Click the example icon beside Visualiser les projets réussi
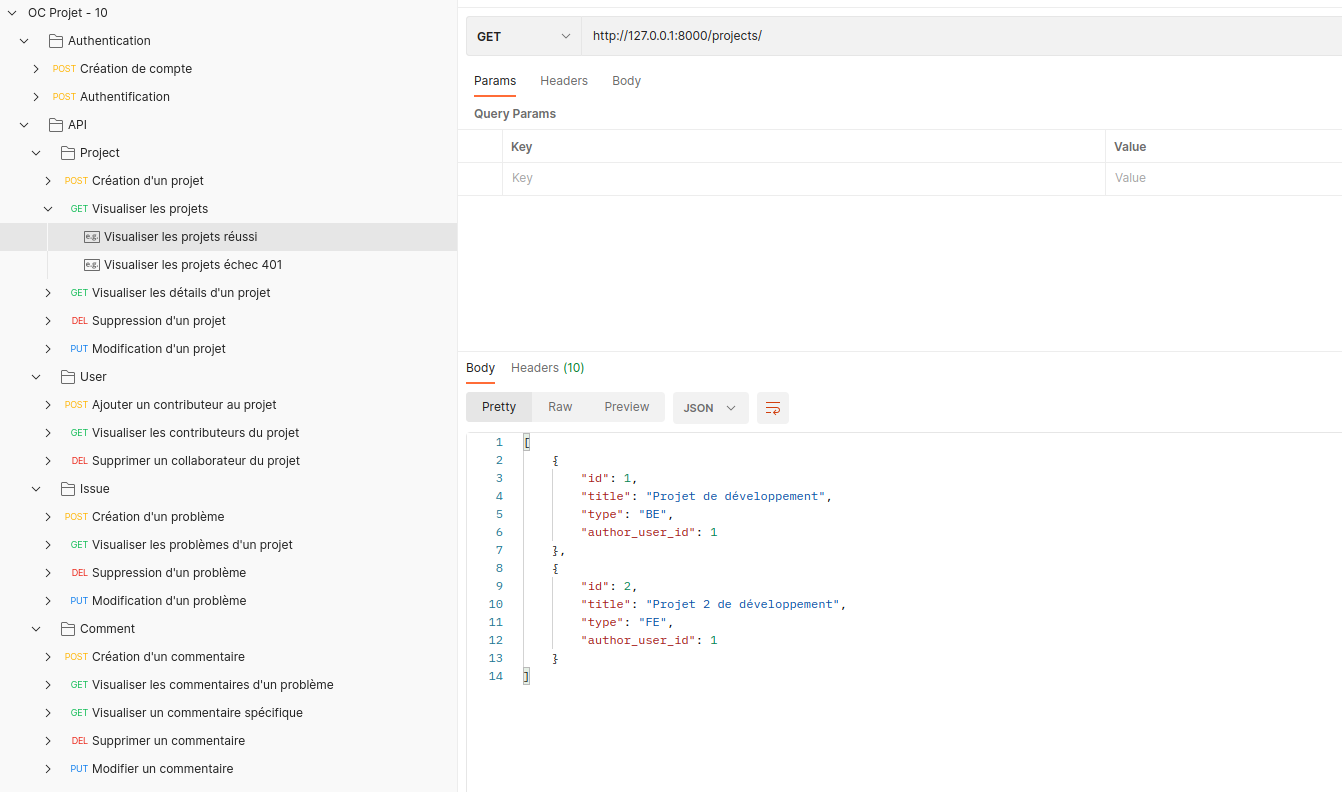 pos(92,237)
